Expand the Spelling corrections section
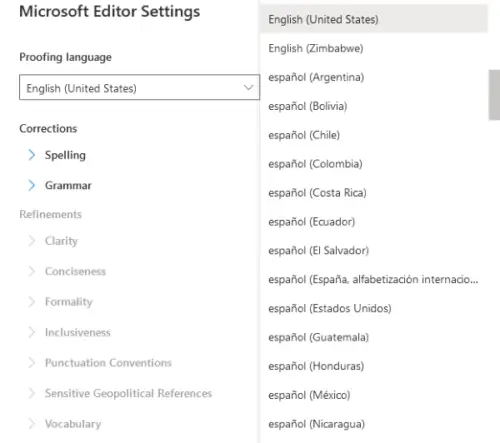This screenshot has height=443, width=500. pos(32,155)
